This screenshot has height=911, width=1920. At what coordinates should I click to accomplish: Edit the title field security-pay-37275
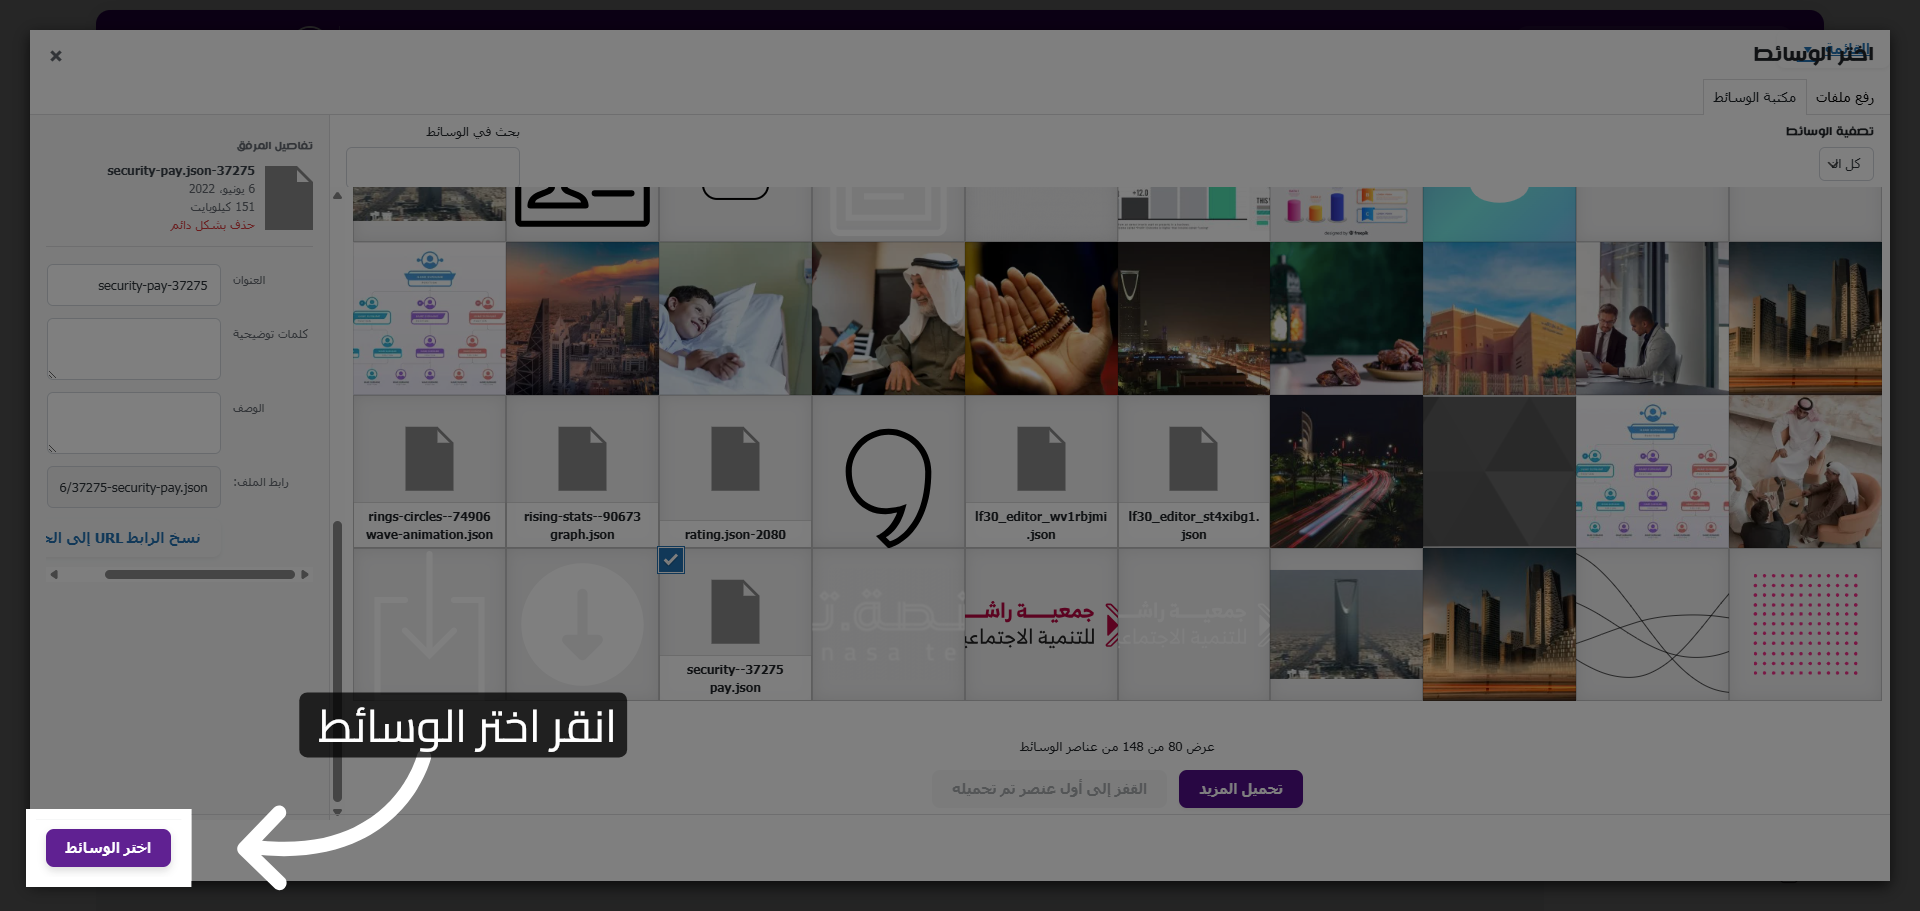point(133,284)
